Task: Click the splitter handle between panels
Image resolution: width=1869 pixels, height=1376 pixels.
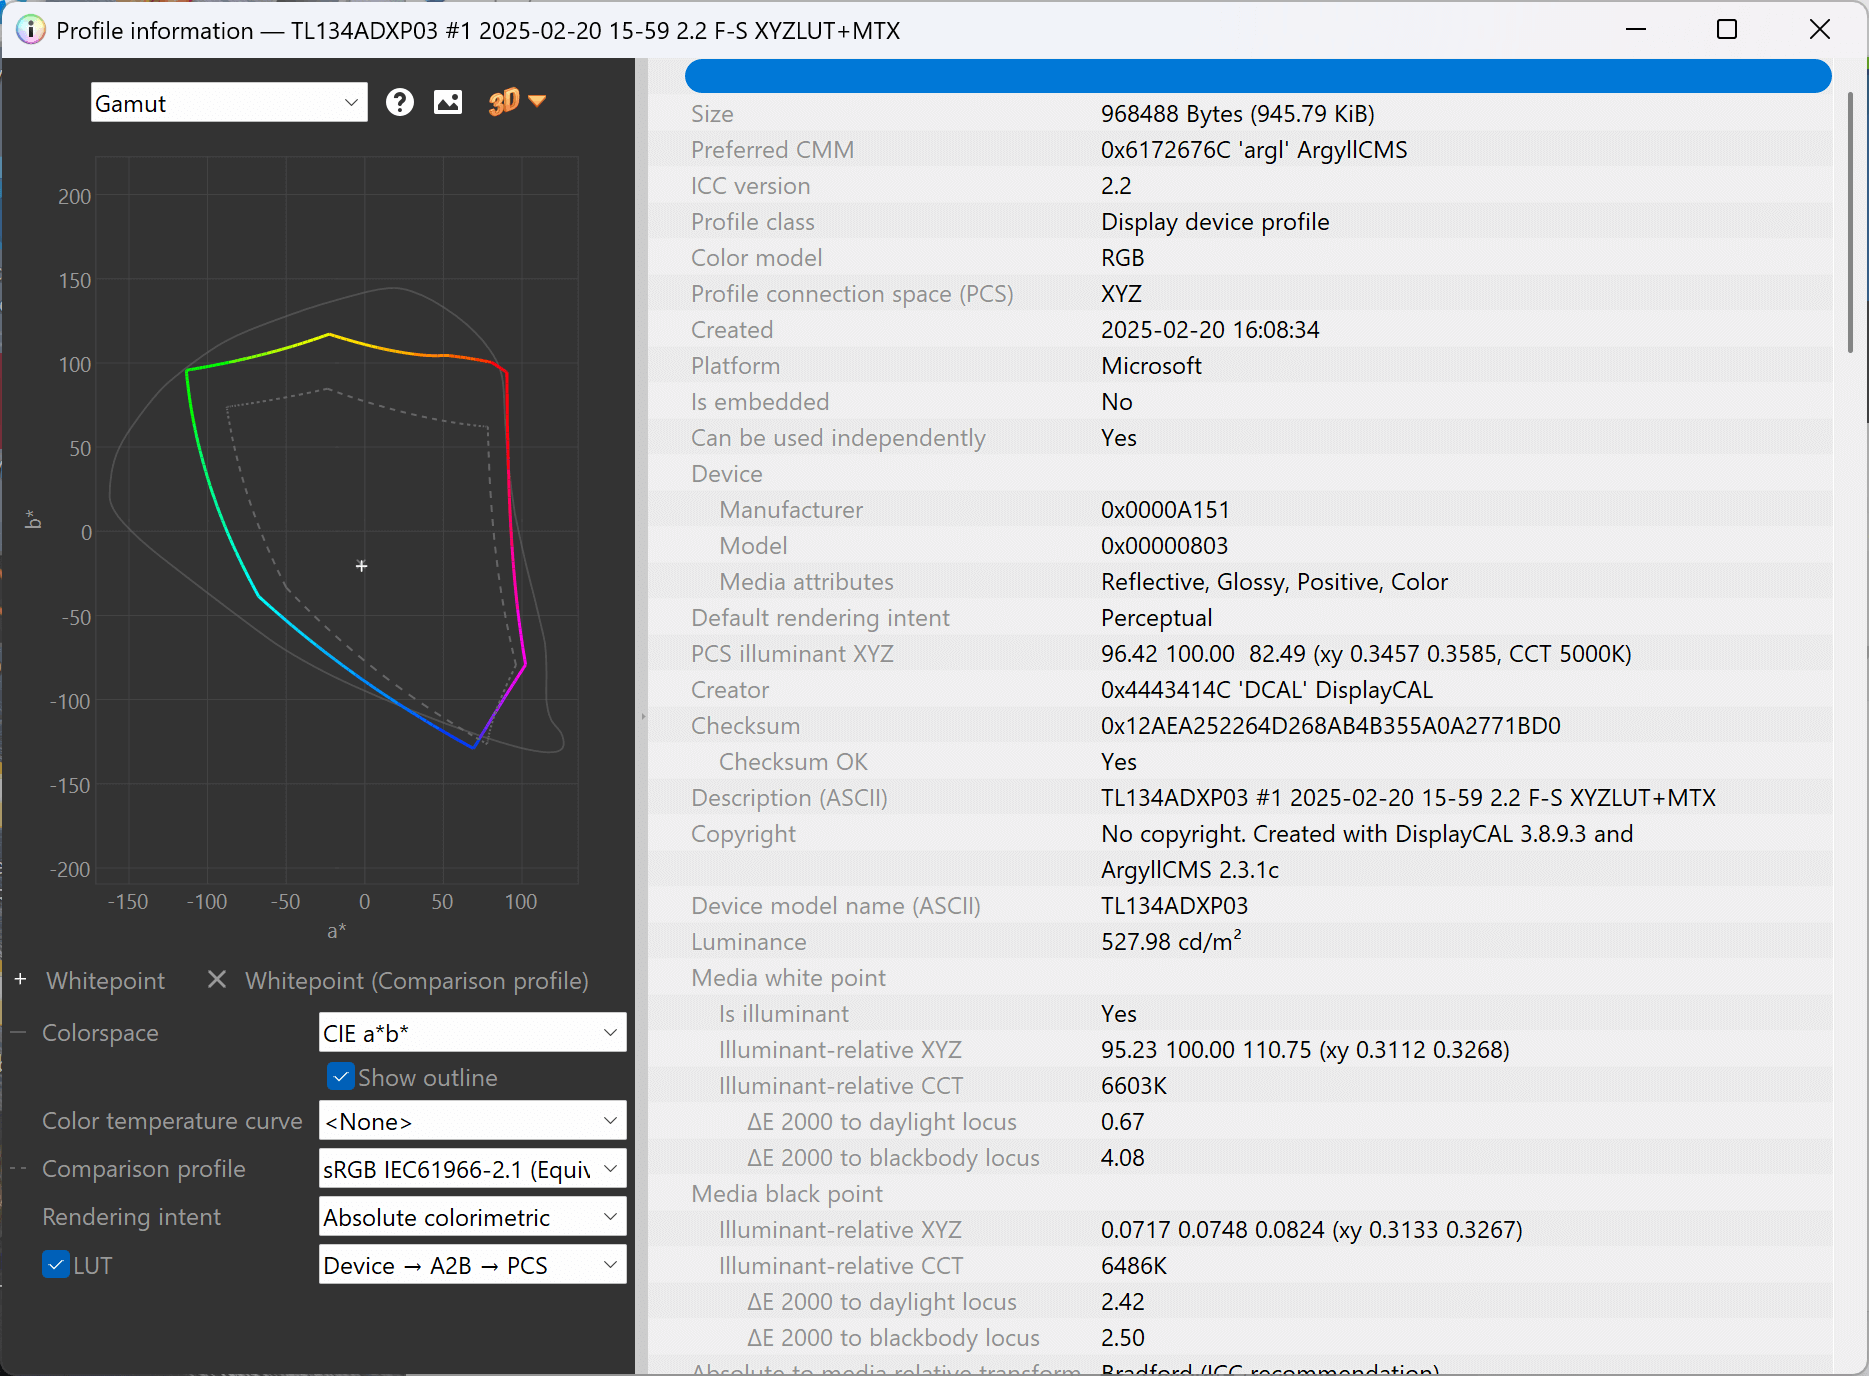Action: point(642,716)
